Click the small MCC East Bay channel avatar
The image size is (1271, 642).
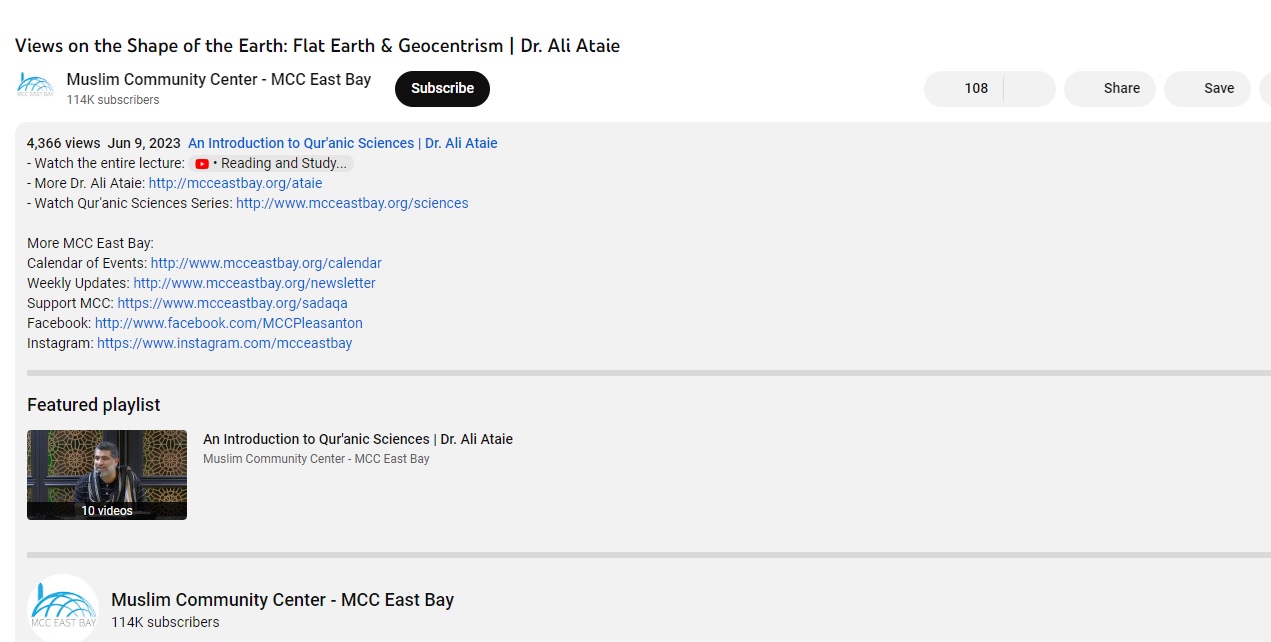coord(35,87)
